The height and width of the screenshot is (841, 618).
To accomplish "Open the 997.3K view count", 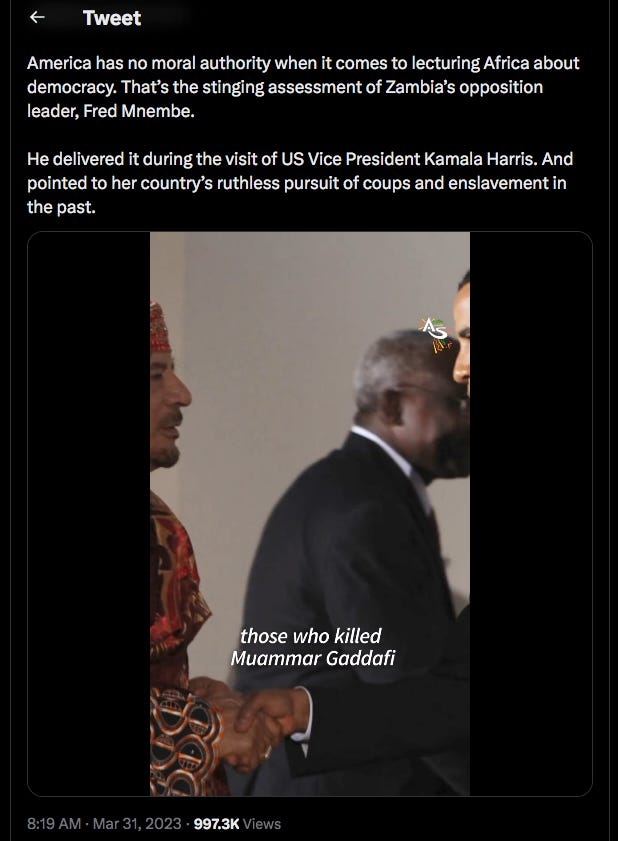I will click(x=216, y=823).
